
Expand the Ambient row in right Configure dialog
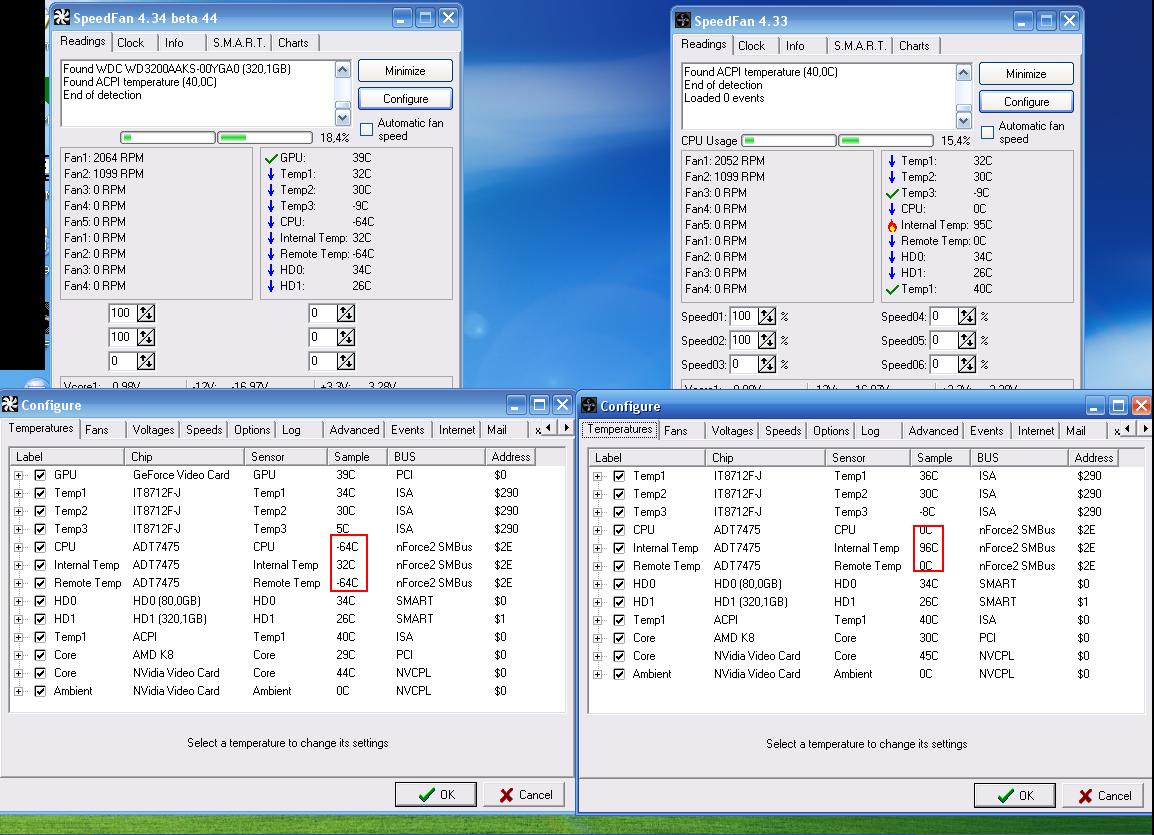tap(598, 674)
